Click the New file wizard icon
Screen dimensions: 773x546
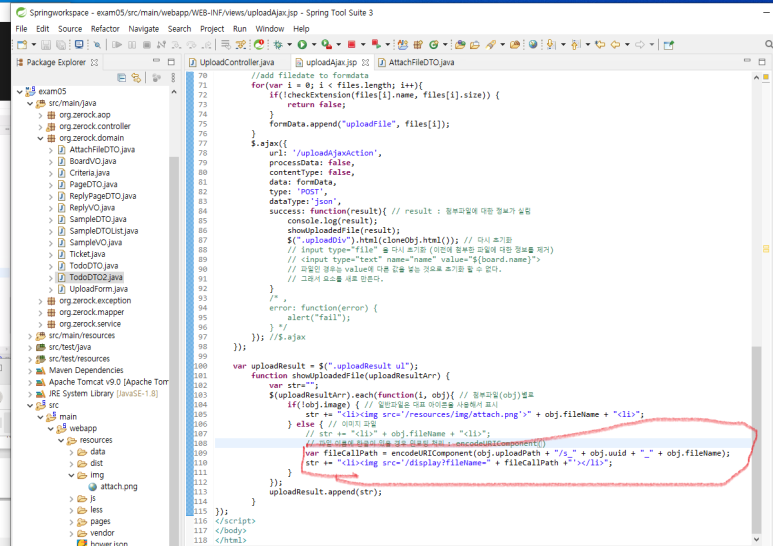[22, 45]
